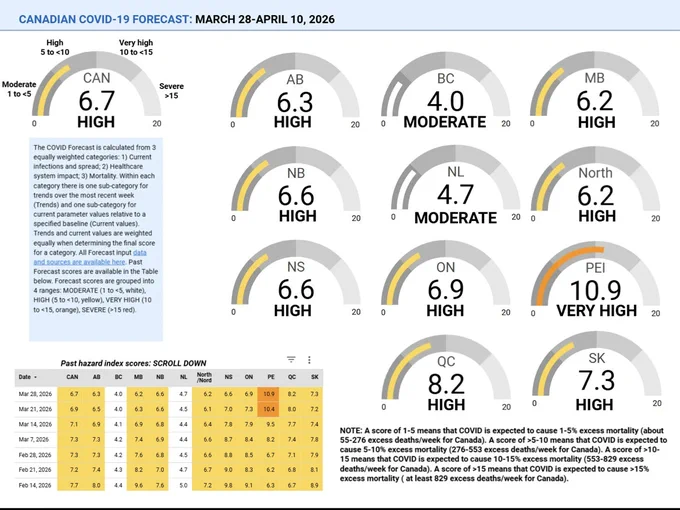This screenshot has height=510, width=680.
Task: Click the 4.1 BC cell in Mar 14 row
Action: pos(118,425)
